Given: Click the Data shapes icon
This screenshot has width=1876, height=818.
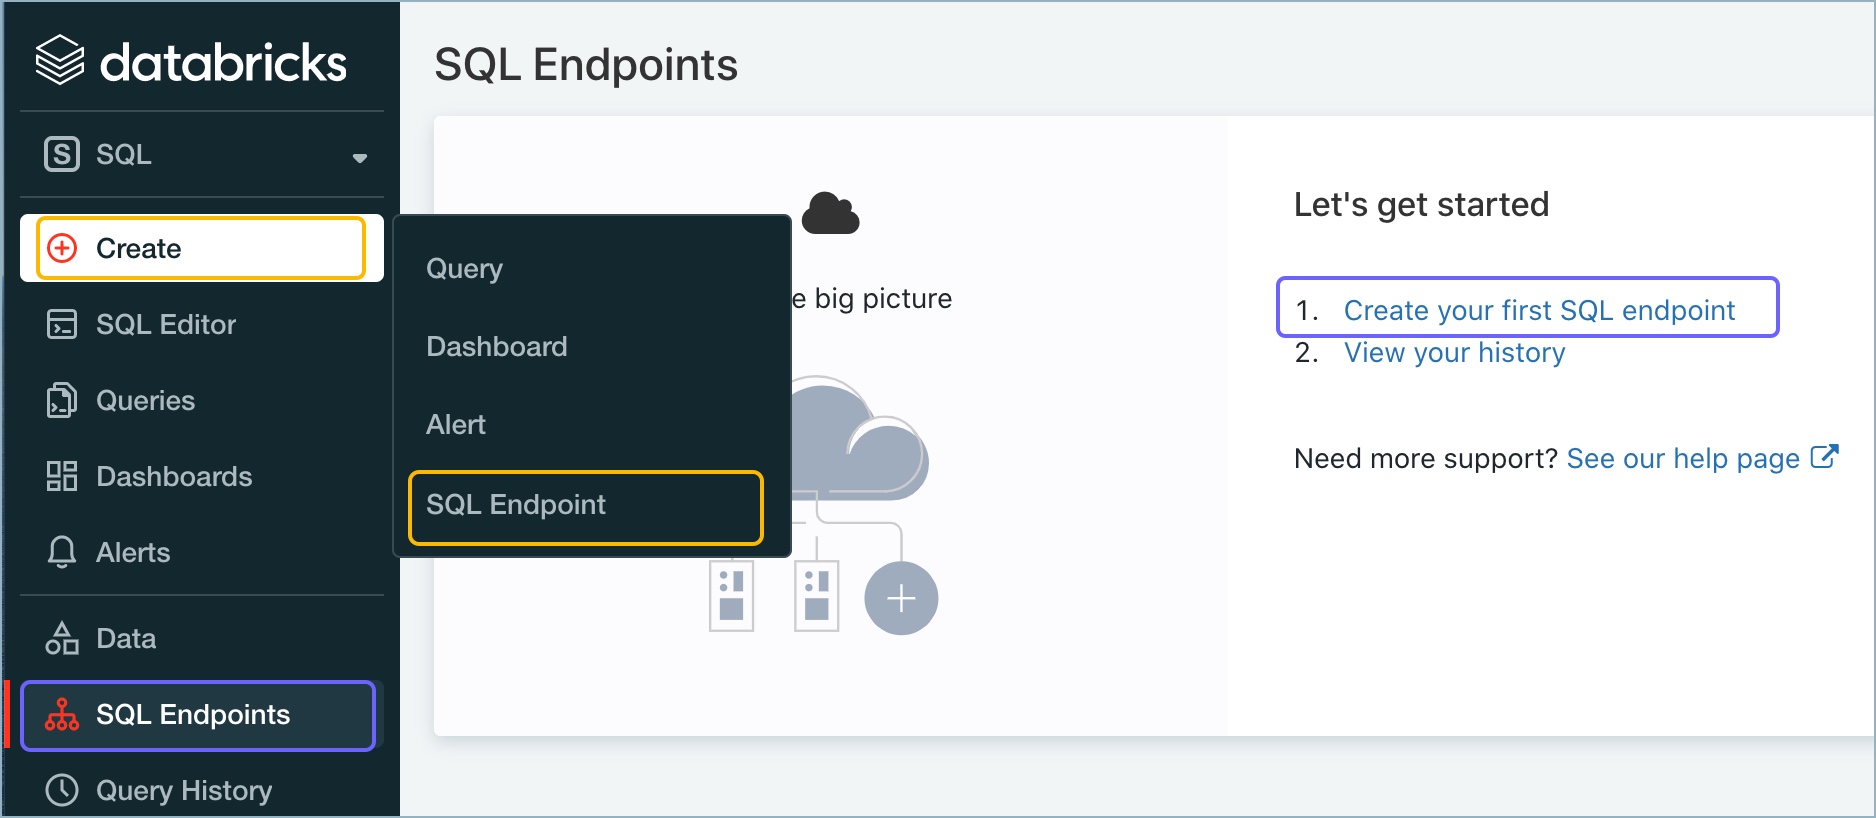Looking at the screenshot, I should (62, 638).
